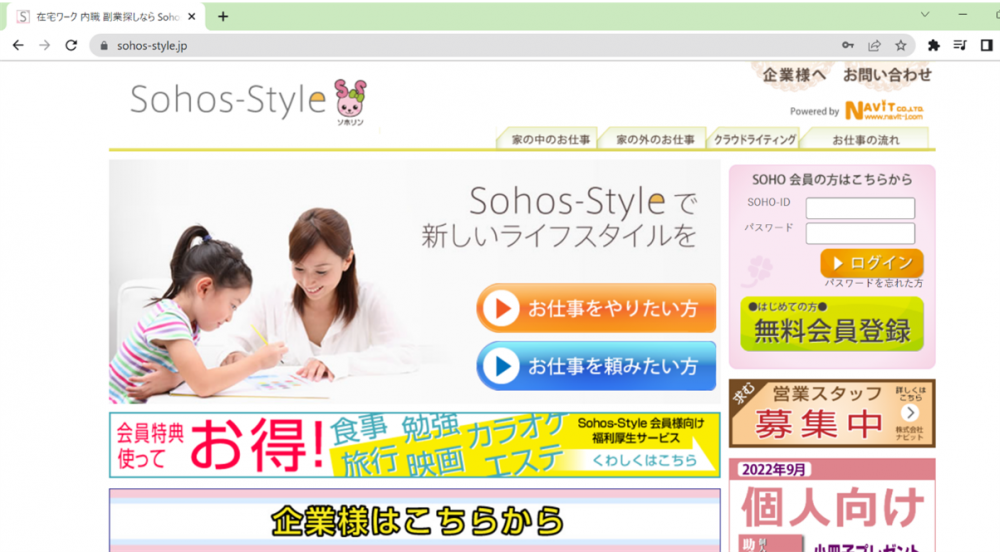The image size is (1000, 552).
Task: Open the お問い合わせ link
Action: (x=887, y=75)
